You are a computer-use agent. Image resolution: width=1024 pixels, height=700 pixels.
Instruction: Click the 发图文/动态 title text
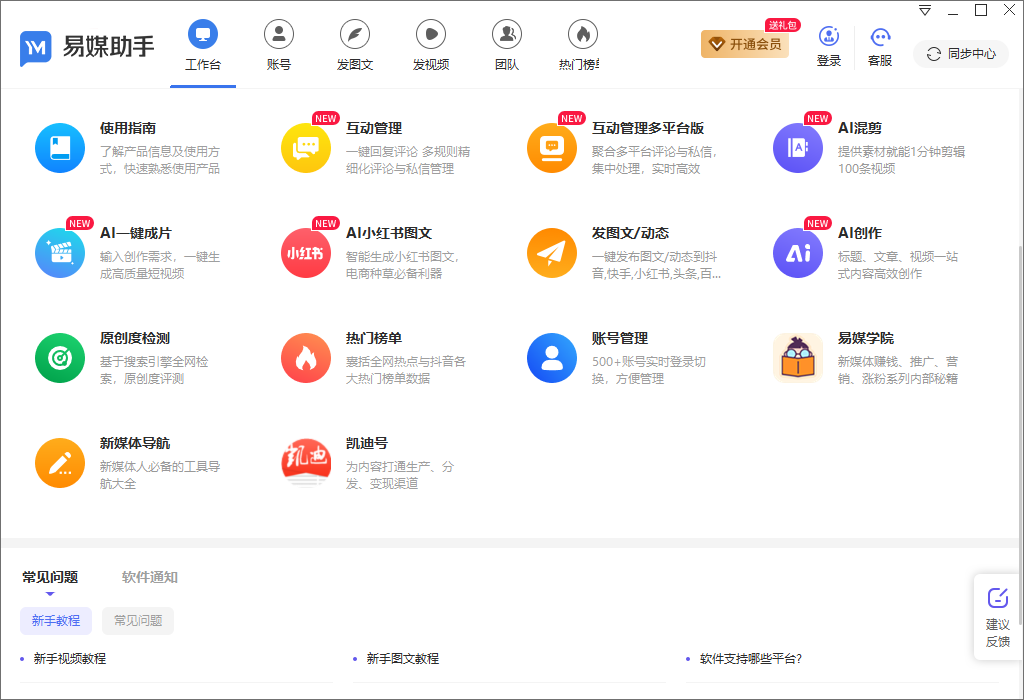click(x=630, y=233)
